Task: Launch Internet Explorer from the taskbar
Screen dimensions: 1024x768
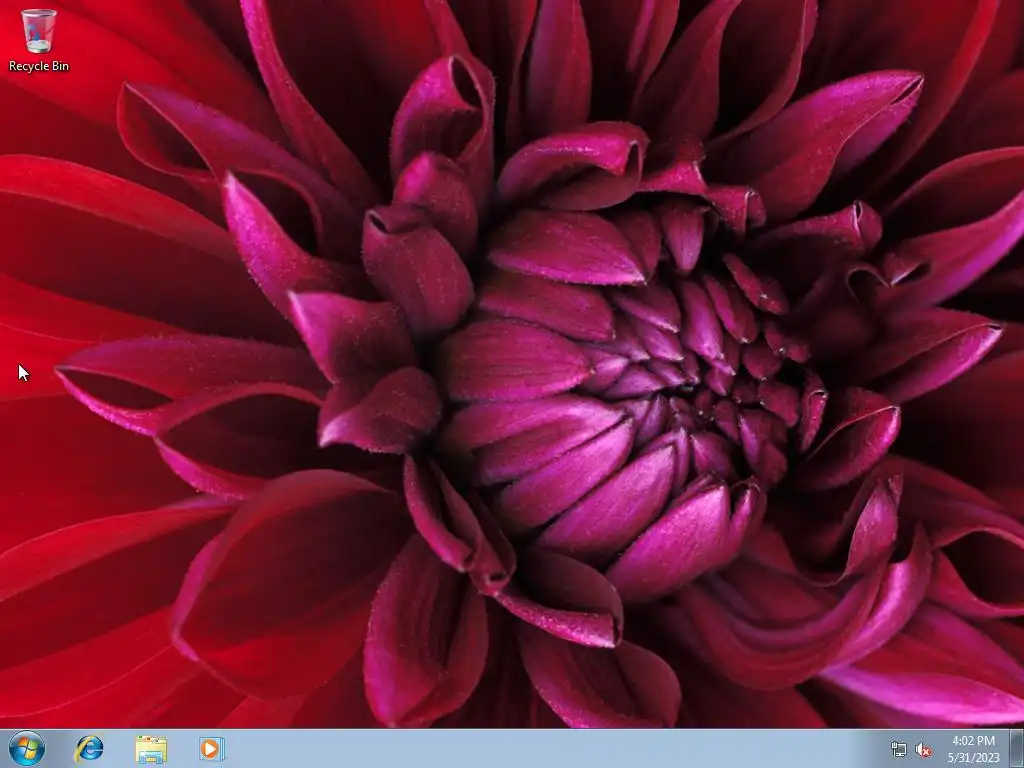Action: coord(89,748)
